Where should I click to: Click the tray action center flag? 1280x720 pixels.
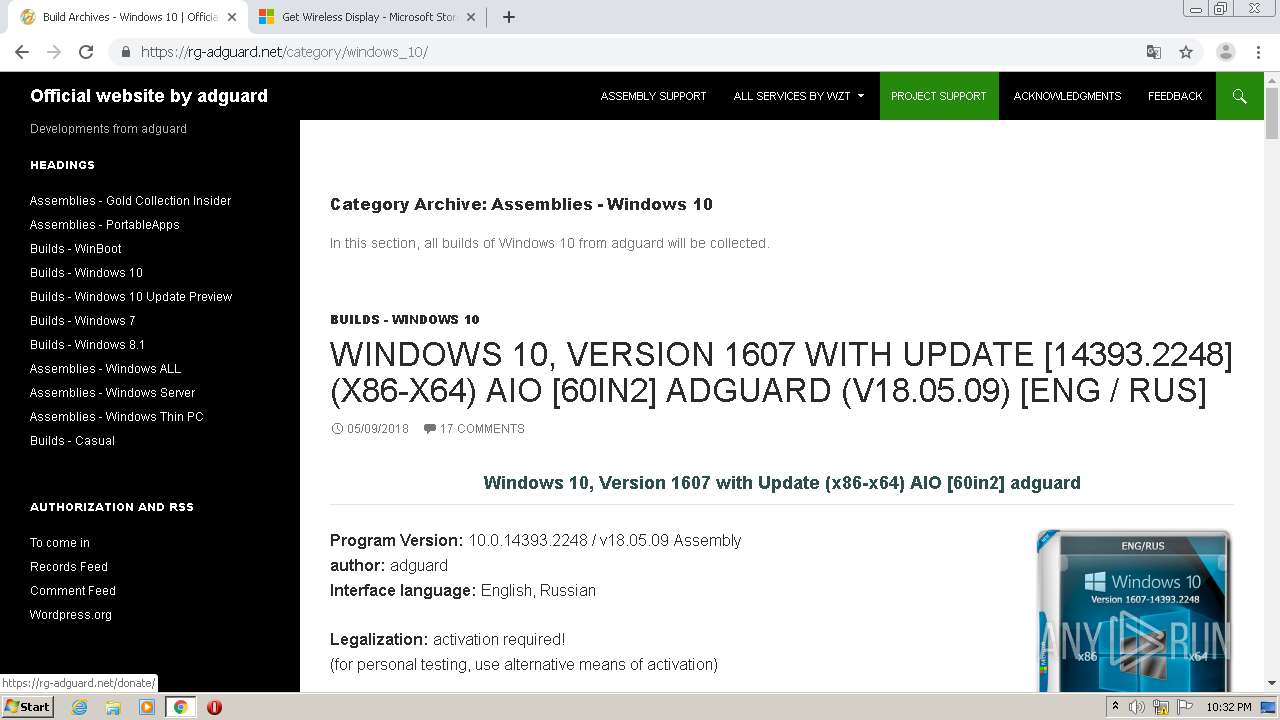(1183, 707)
